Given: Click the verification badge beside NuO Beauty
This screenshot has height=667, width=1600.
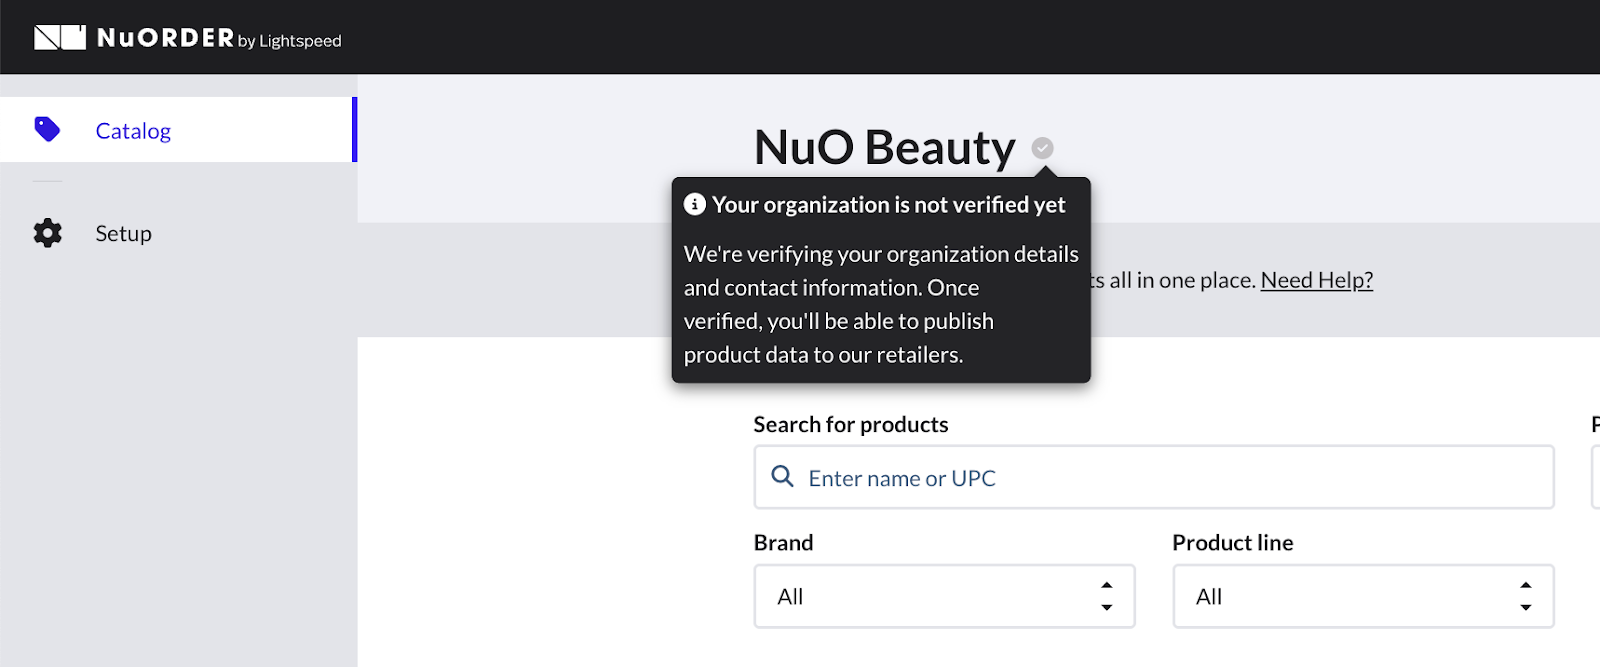Looking at the screenshot, I should pyautogui.click(x=1042, y=148).
